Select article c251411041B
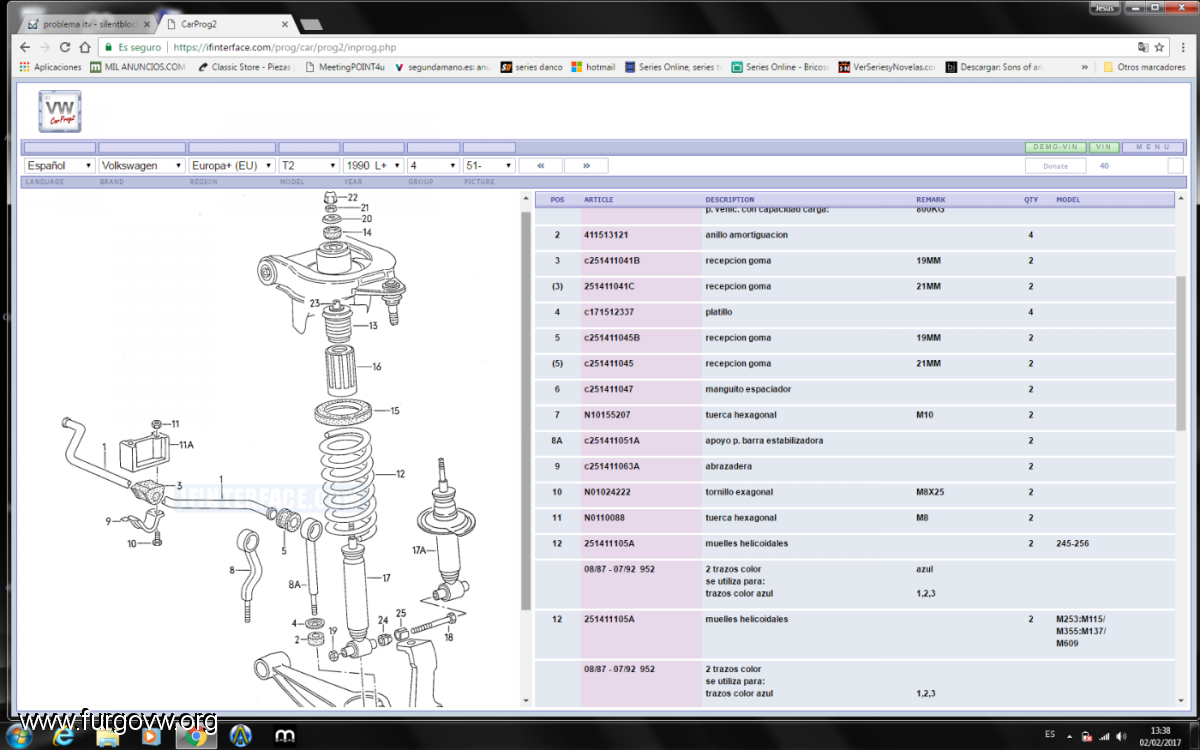The image size is (1200, 750). [612, 261]
